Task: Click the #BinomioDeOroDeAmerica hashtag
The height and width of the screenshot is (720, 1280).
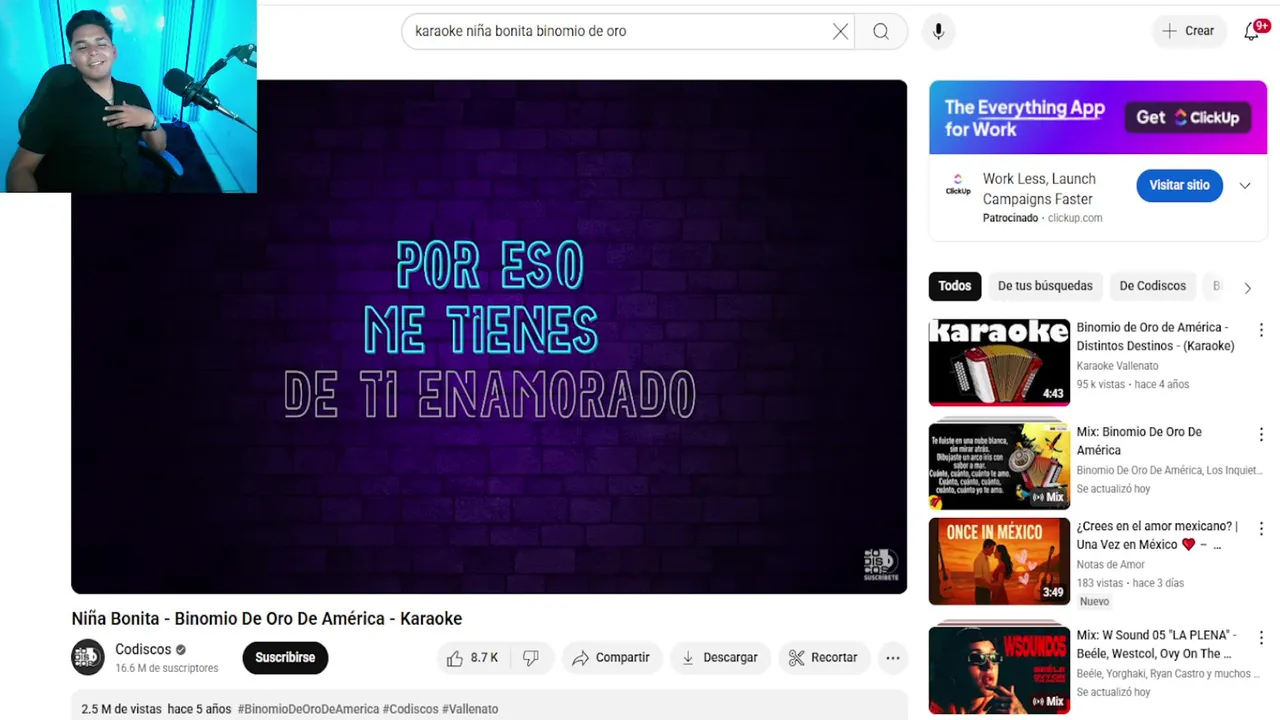Action: (x=308, y=709)
